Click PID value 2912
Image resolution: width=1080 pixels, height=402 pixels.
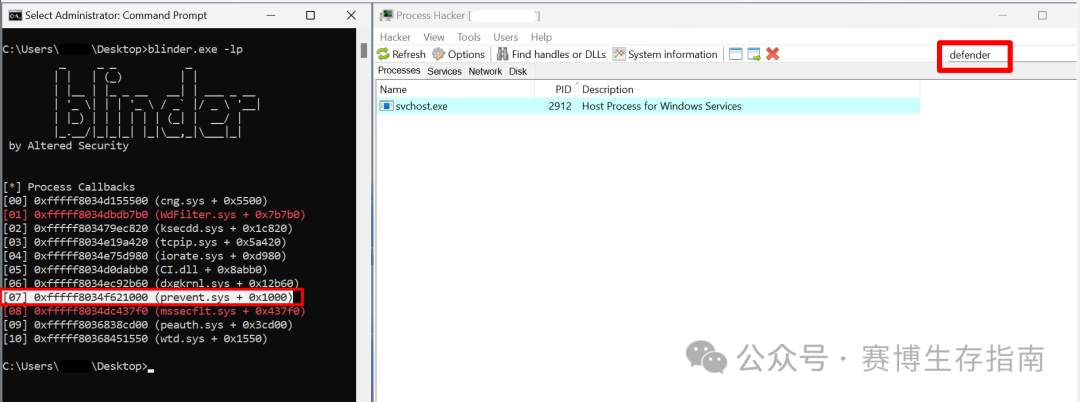[560, 106]
